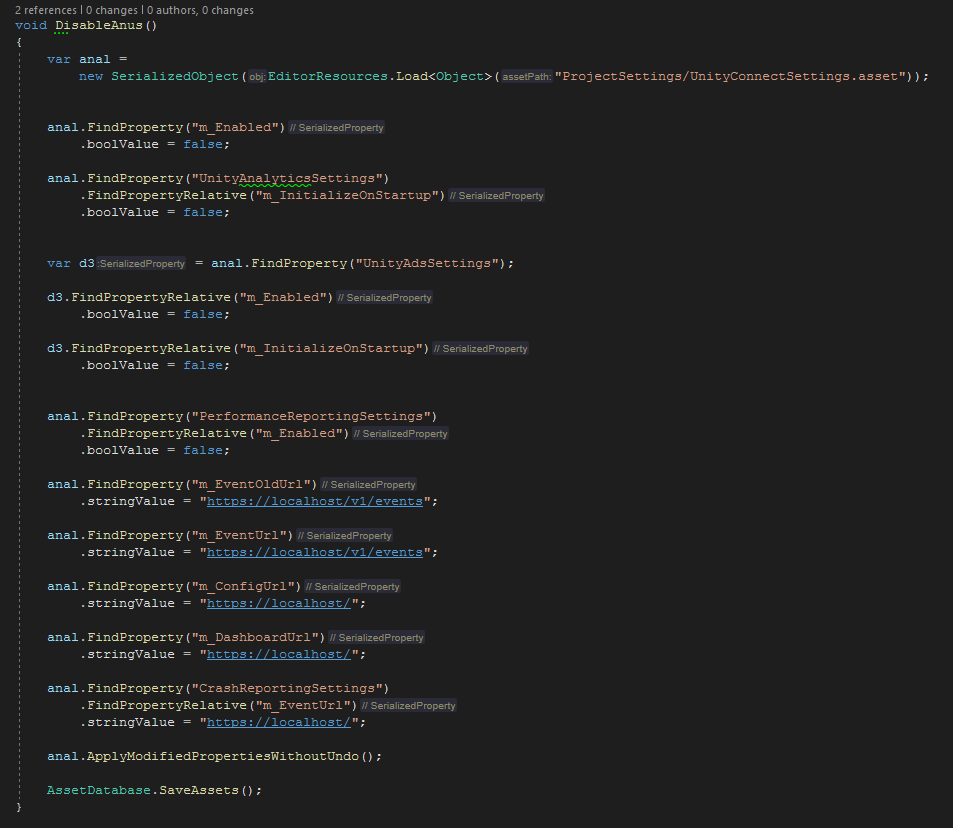Click the UnityConnectSettings.asset path string
Viewport: 953px width, 828px height.
(733, 77)
